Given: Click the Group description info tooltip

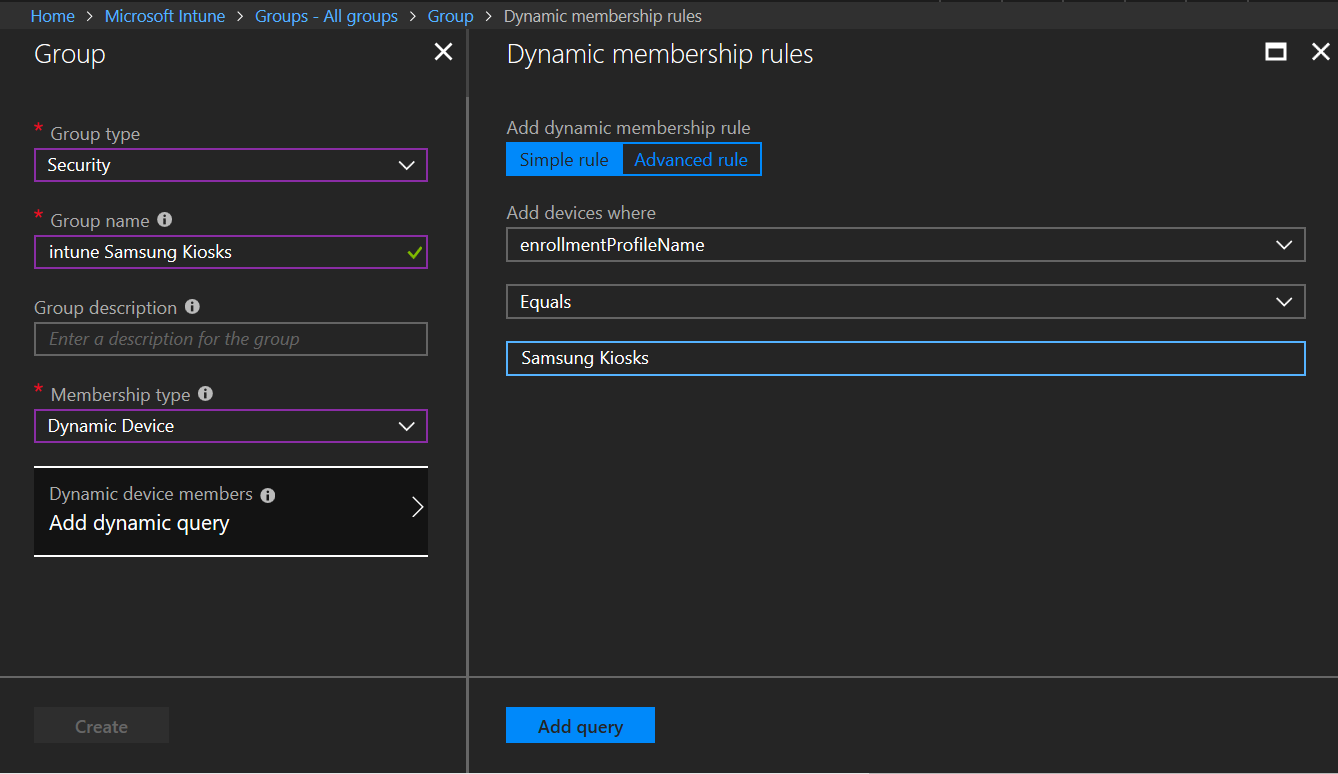Looking at the screenshot, I should point(191,306).
